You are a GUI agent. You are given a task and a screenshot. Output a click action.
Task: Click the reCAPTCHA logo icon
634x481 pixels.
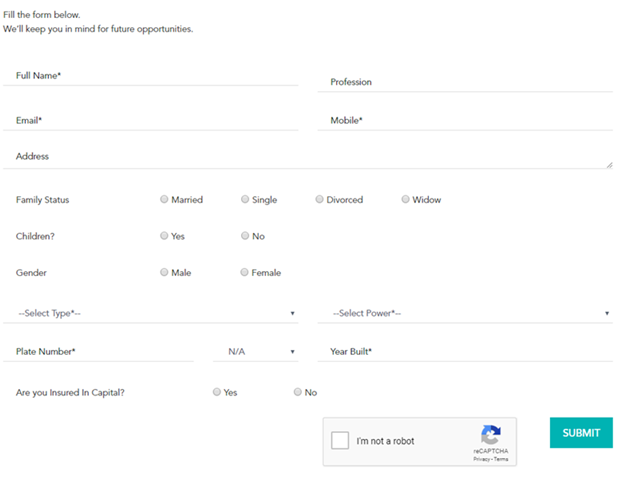[491, 435]
